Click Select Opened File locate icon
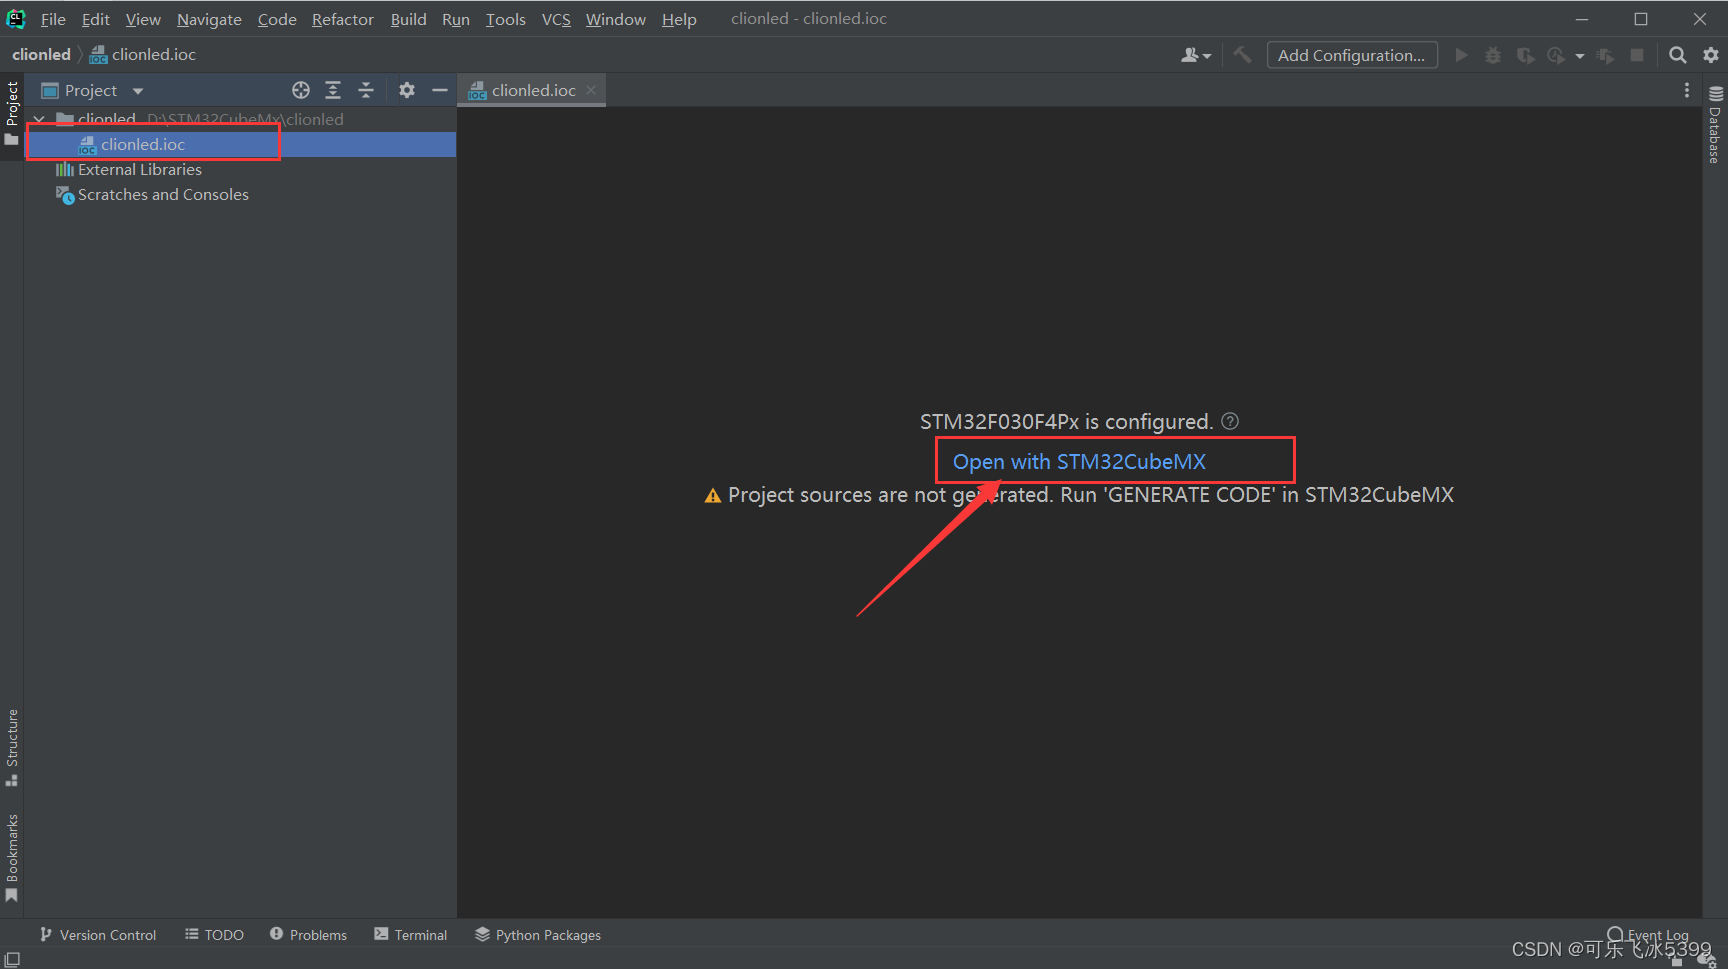 (x=301, y=90)
